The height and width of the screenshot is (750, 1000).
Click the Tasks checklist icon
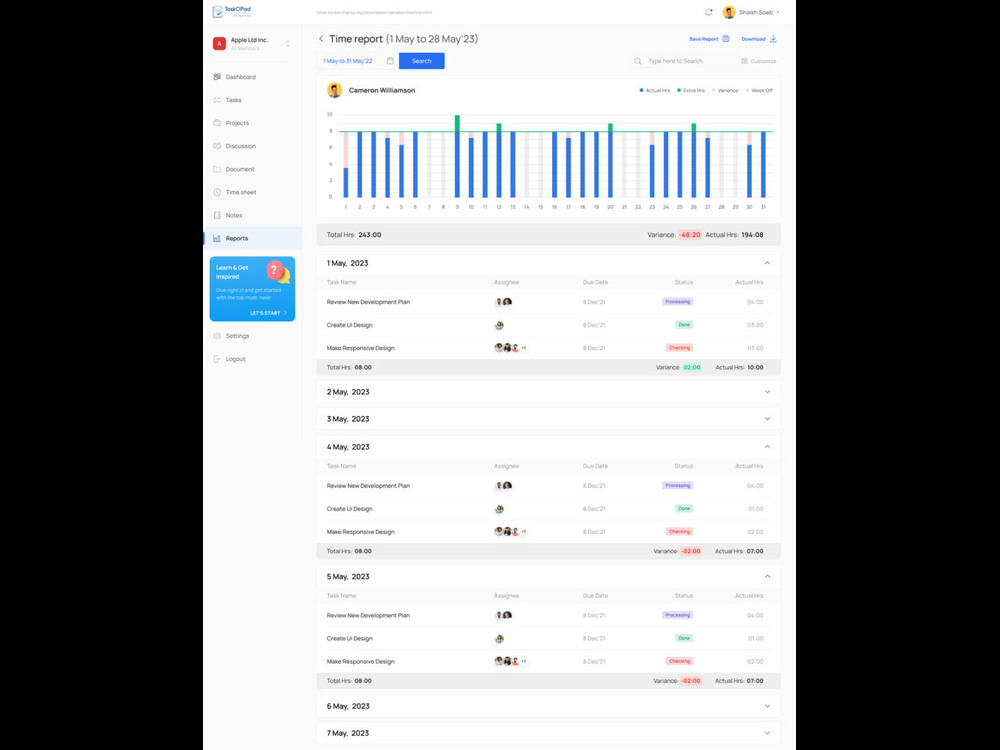[x=217, y=100]
